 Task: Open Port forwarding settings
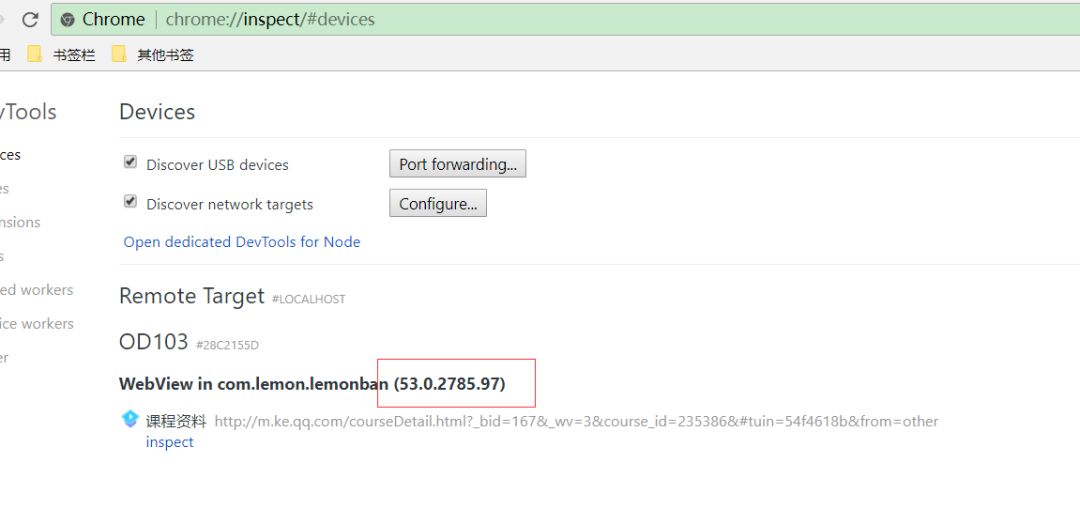point(457,164)
